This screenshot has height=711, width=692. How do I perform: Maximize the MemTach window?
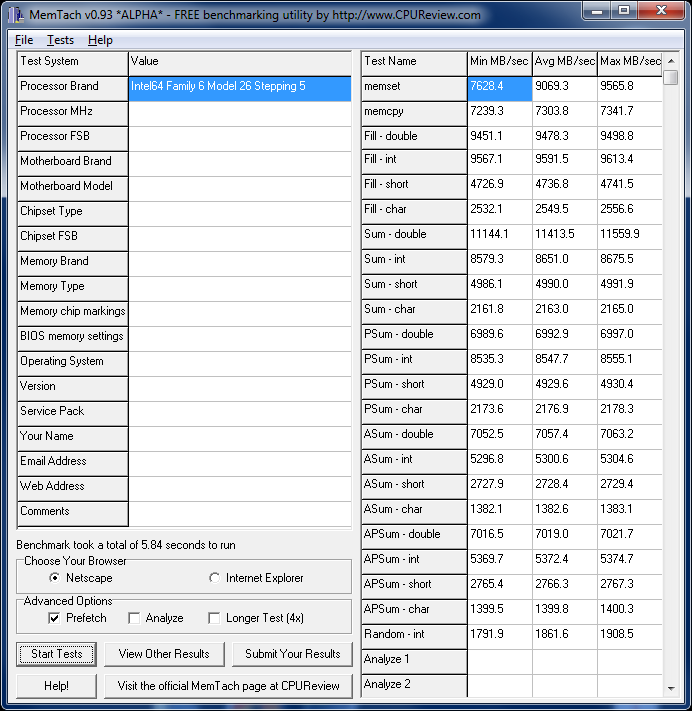[x=624, y=10]
